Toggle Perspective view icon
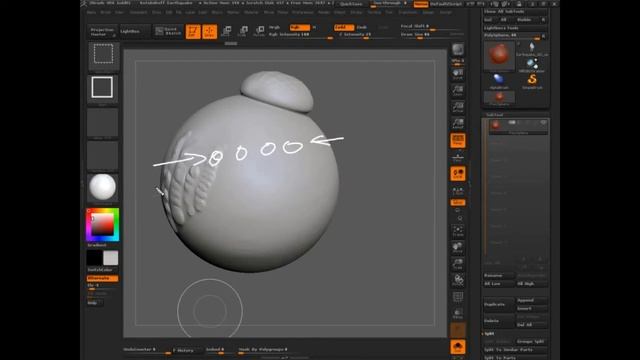Viewport: 640px width, 360px height. coord(458,140)
